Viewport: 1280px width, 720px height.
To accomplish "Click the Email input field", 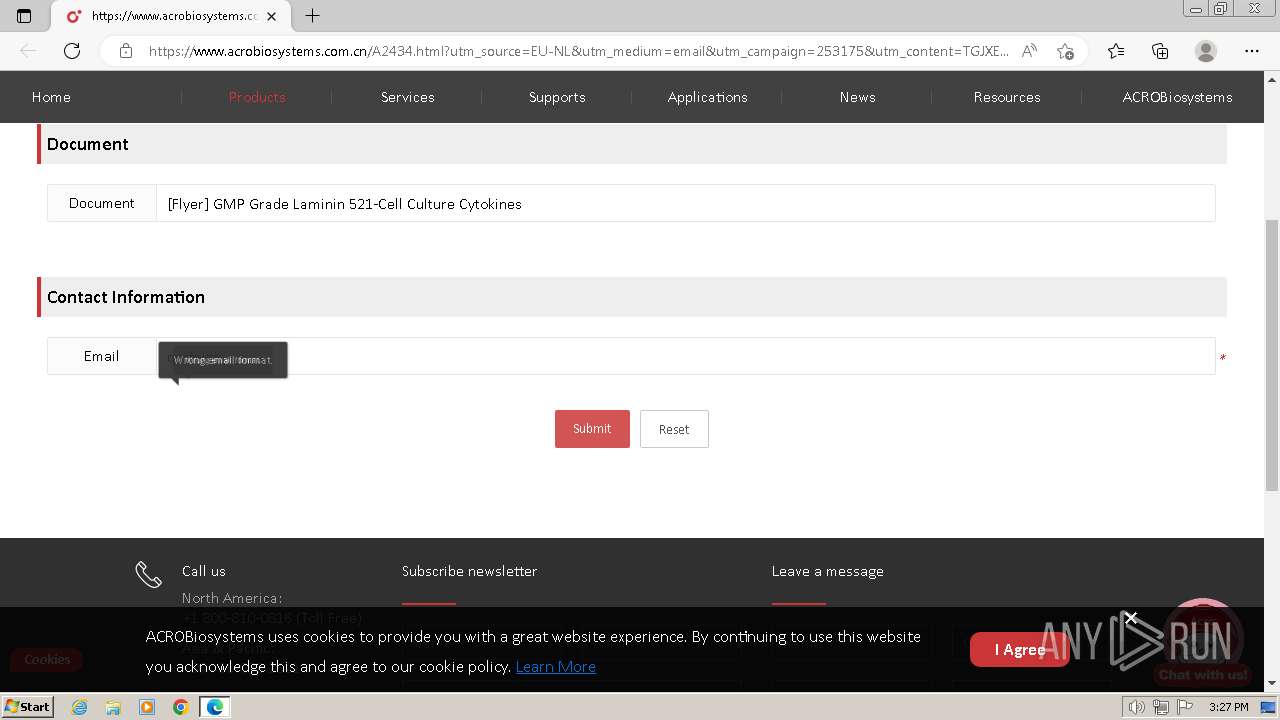I will (686, 356).
